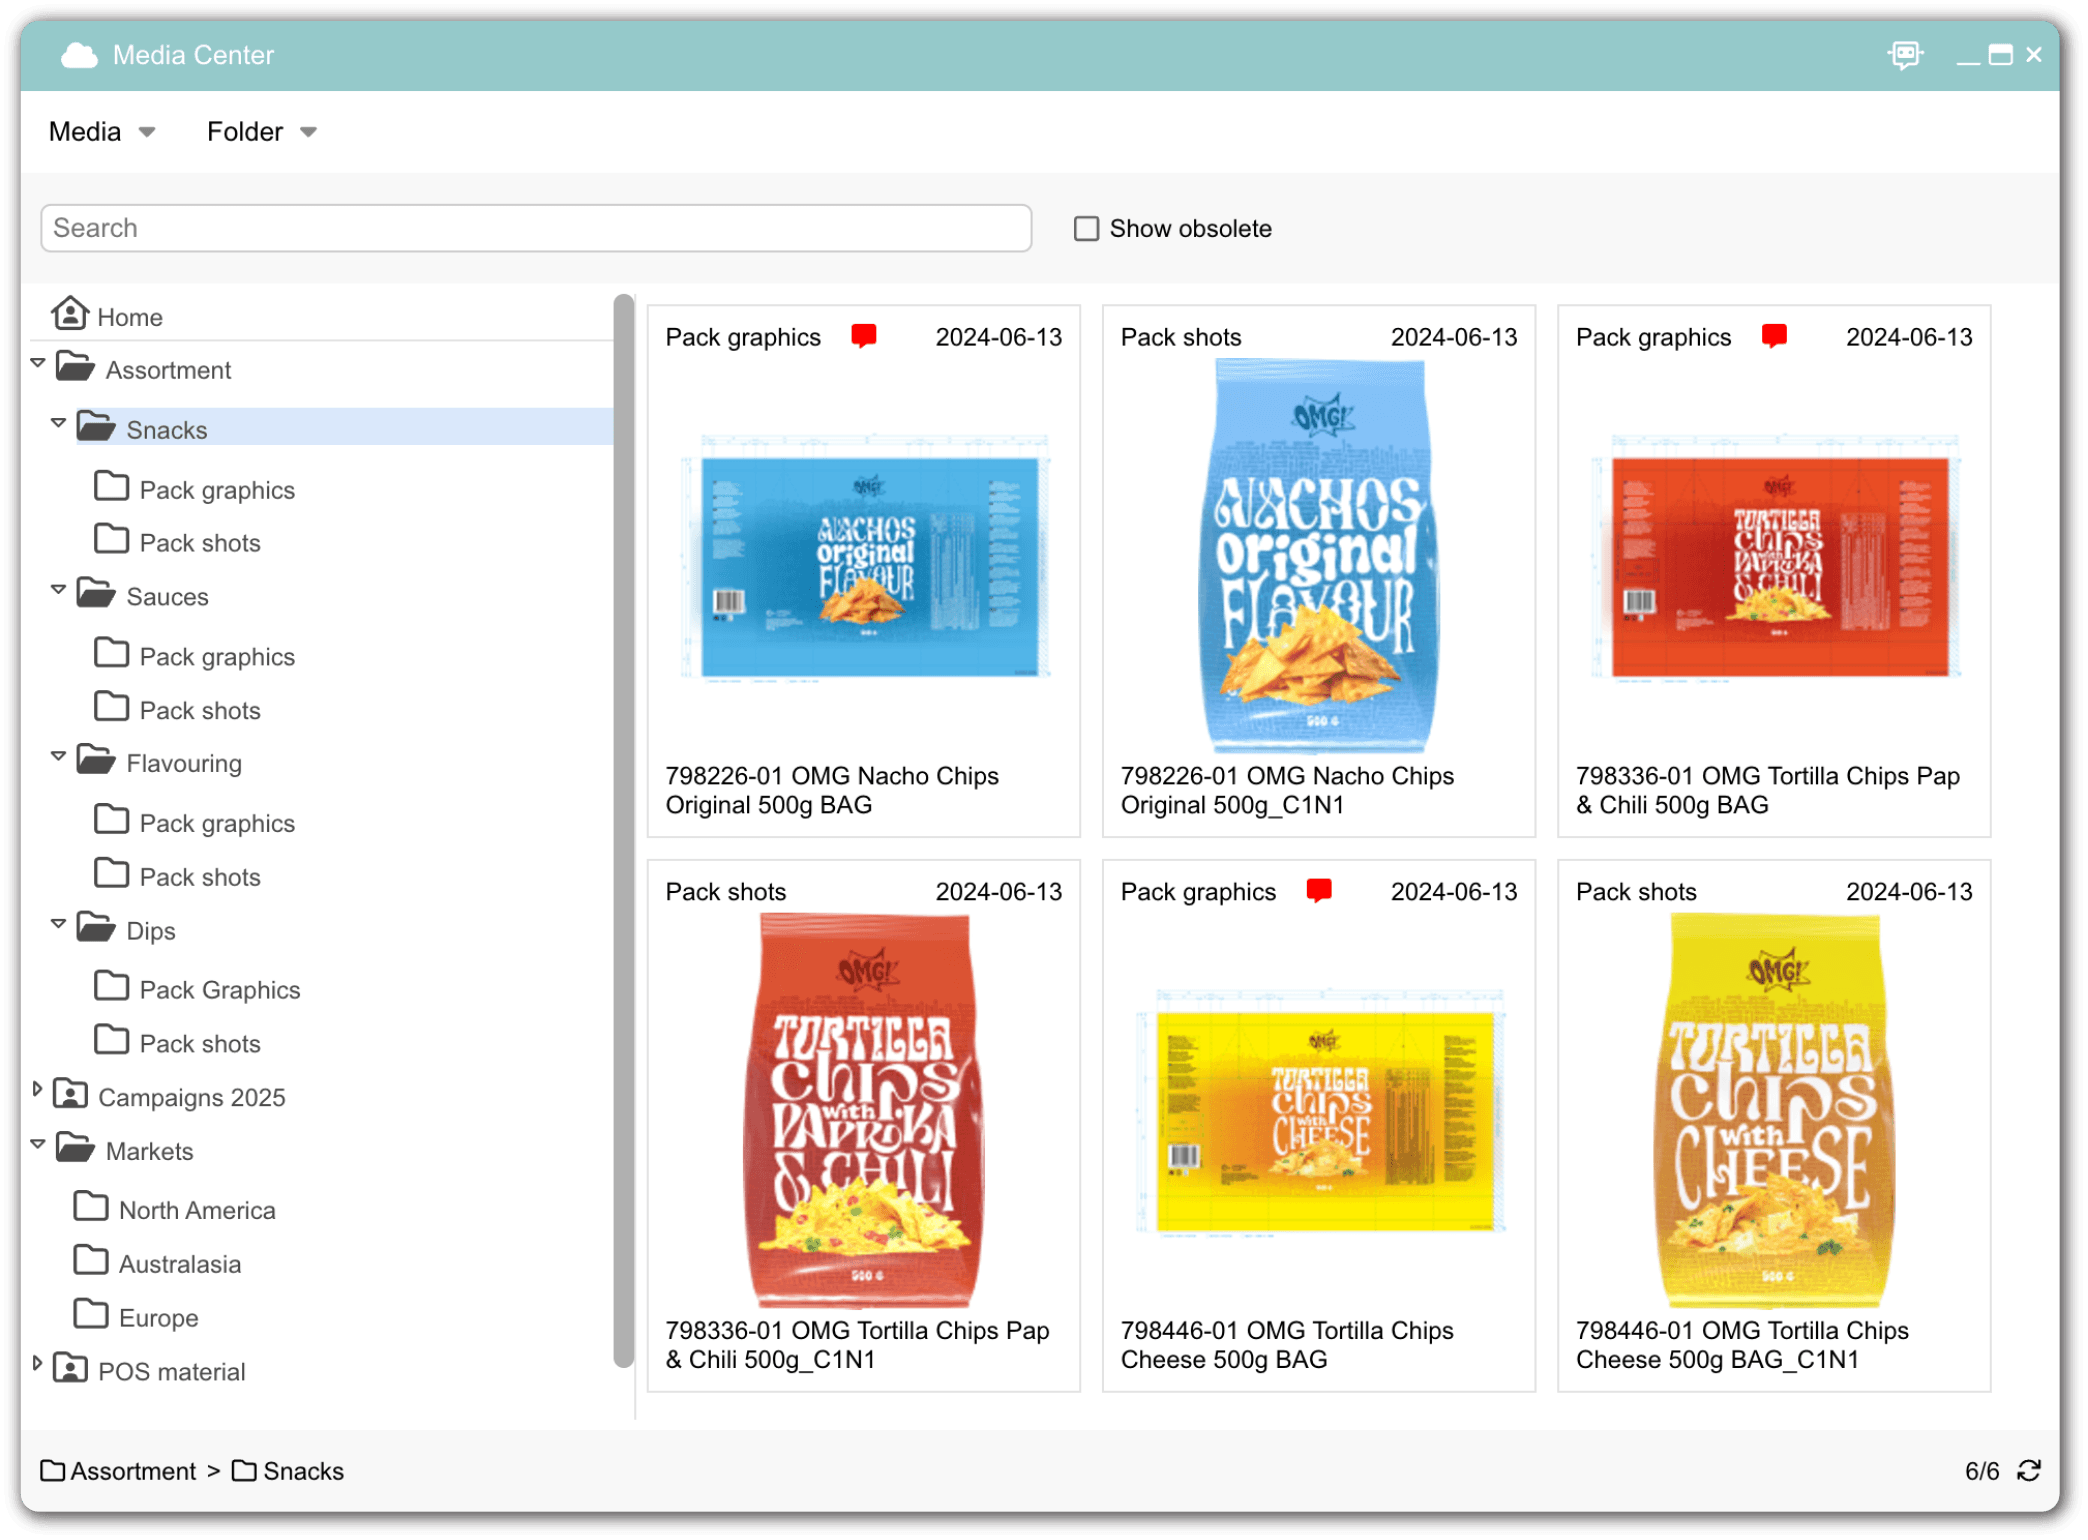Open the Folder menu
Screen dimensions: 2088x1540
260,131
